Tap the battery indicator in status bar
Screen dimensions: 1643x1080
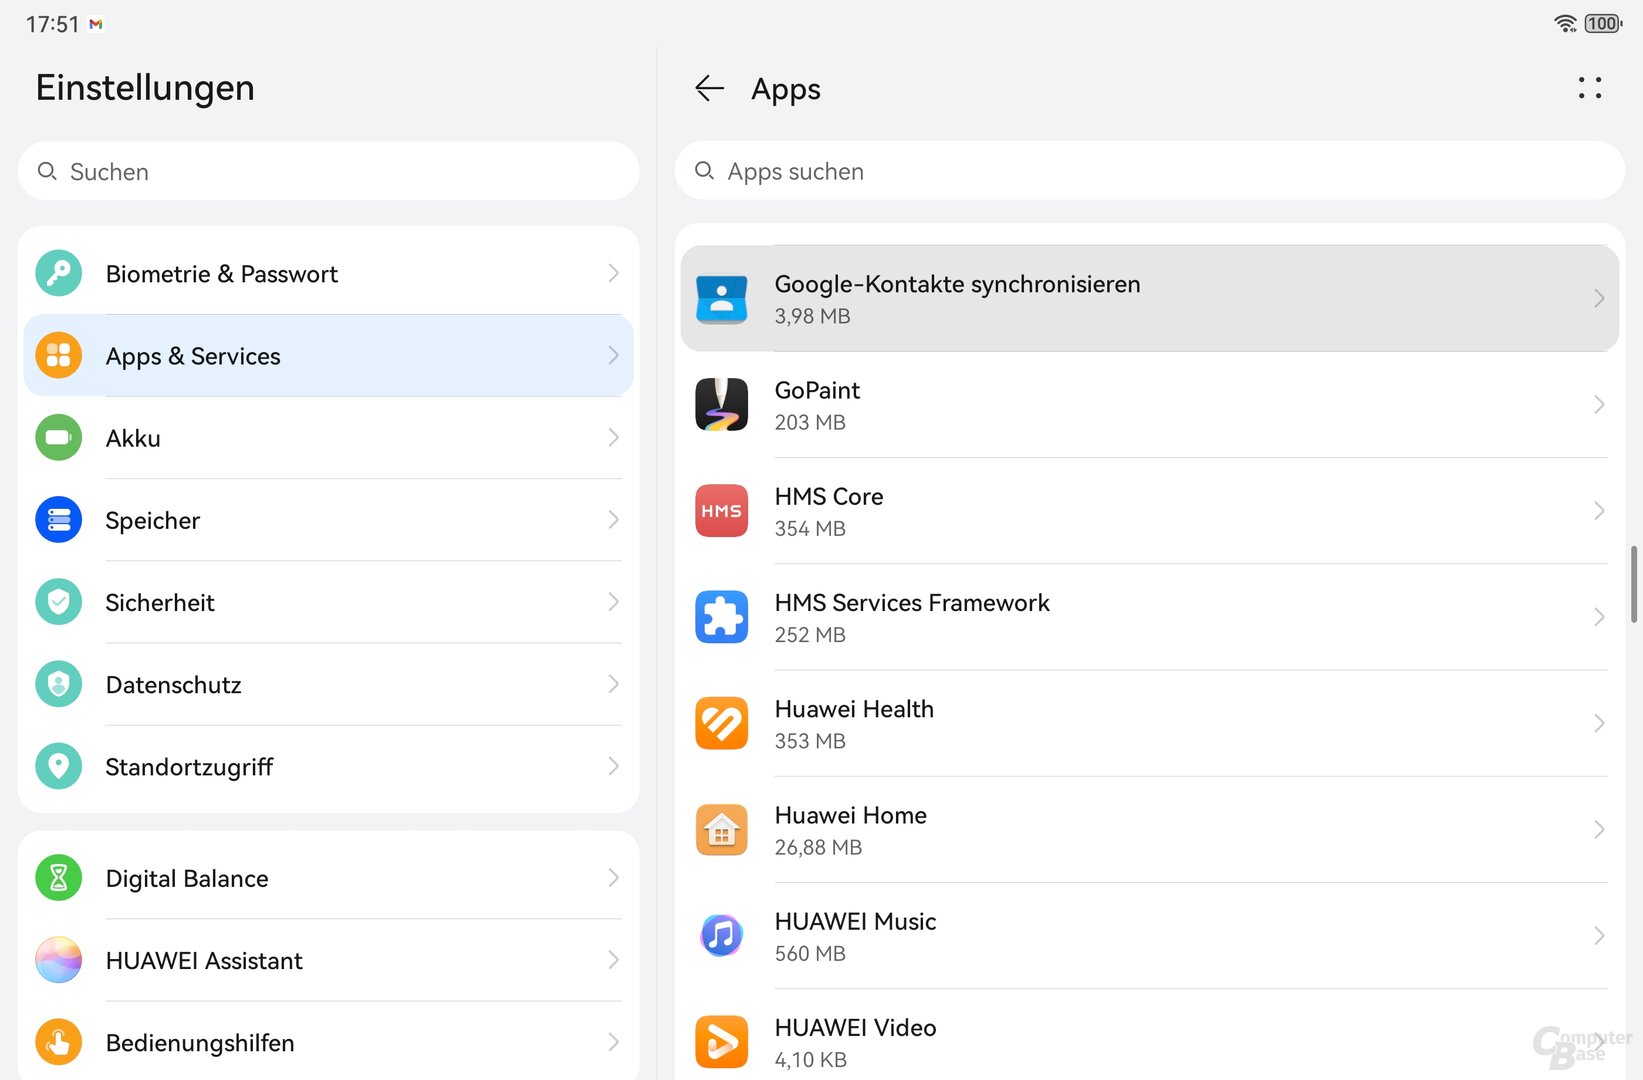(x=1603, y=23)
